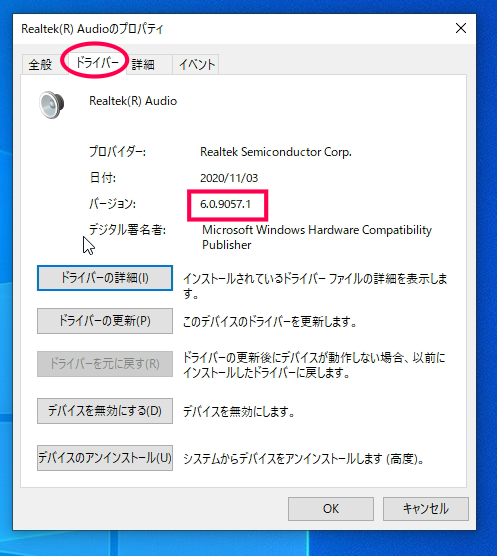497x556 pixels.
Task: Open ドライバーの詳細(I) button
Action: click(105, 278)
